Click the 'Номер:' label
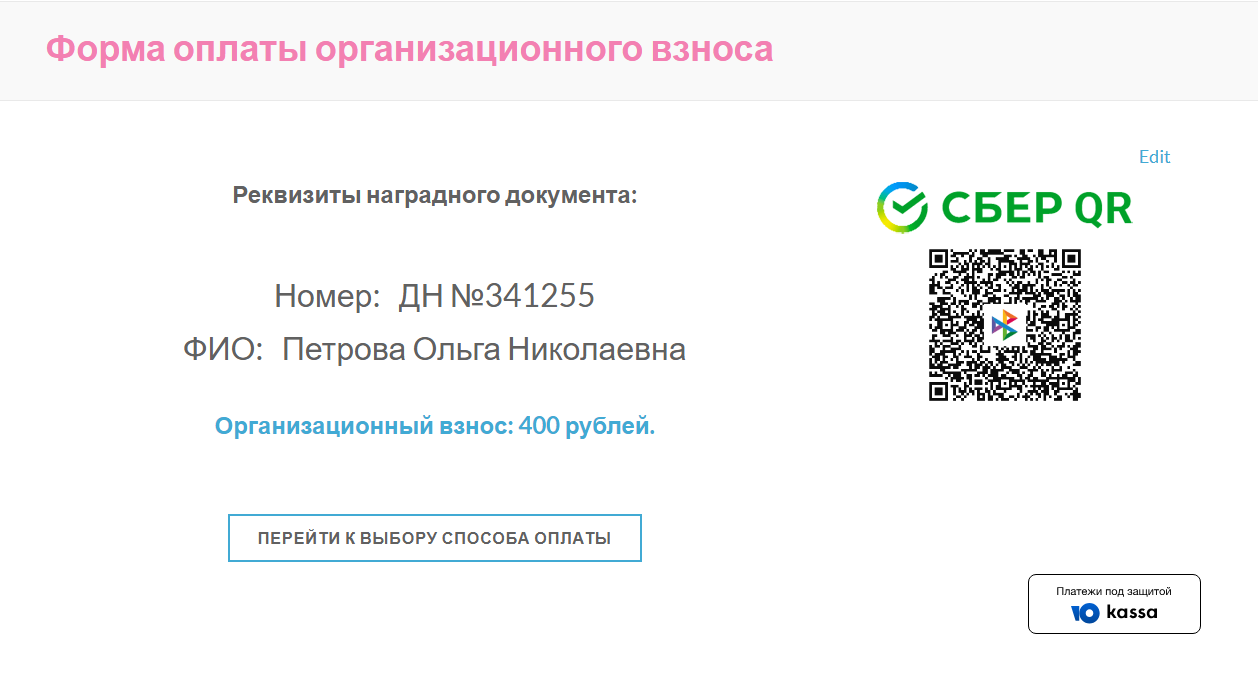This screenshot has width=1258, height=682. coord(328,296)
